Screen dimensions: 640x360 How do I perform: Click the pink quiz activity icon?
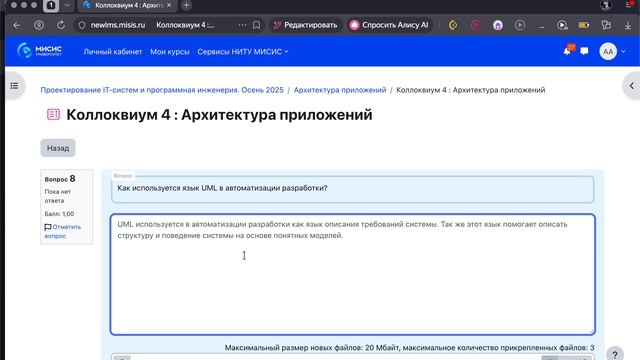click(x=53, y=114)
